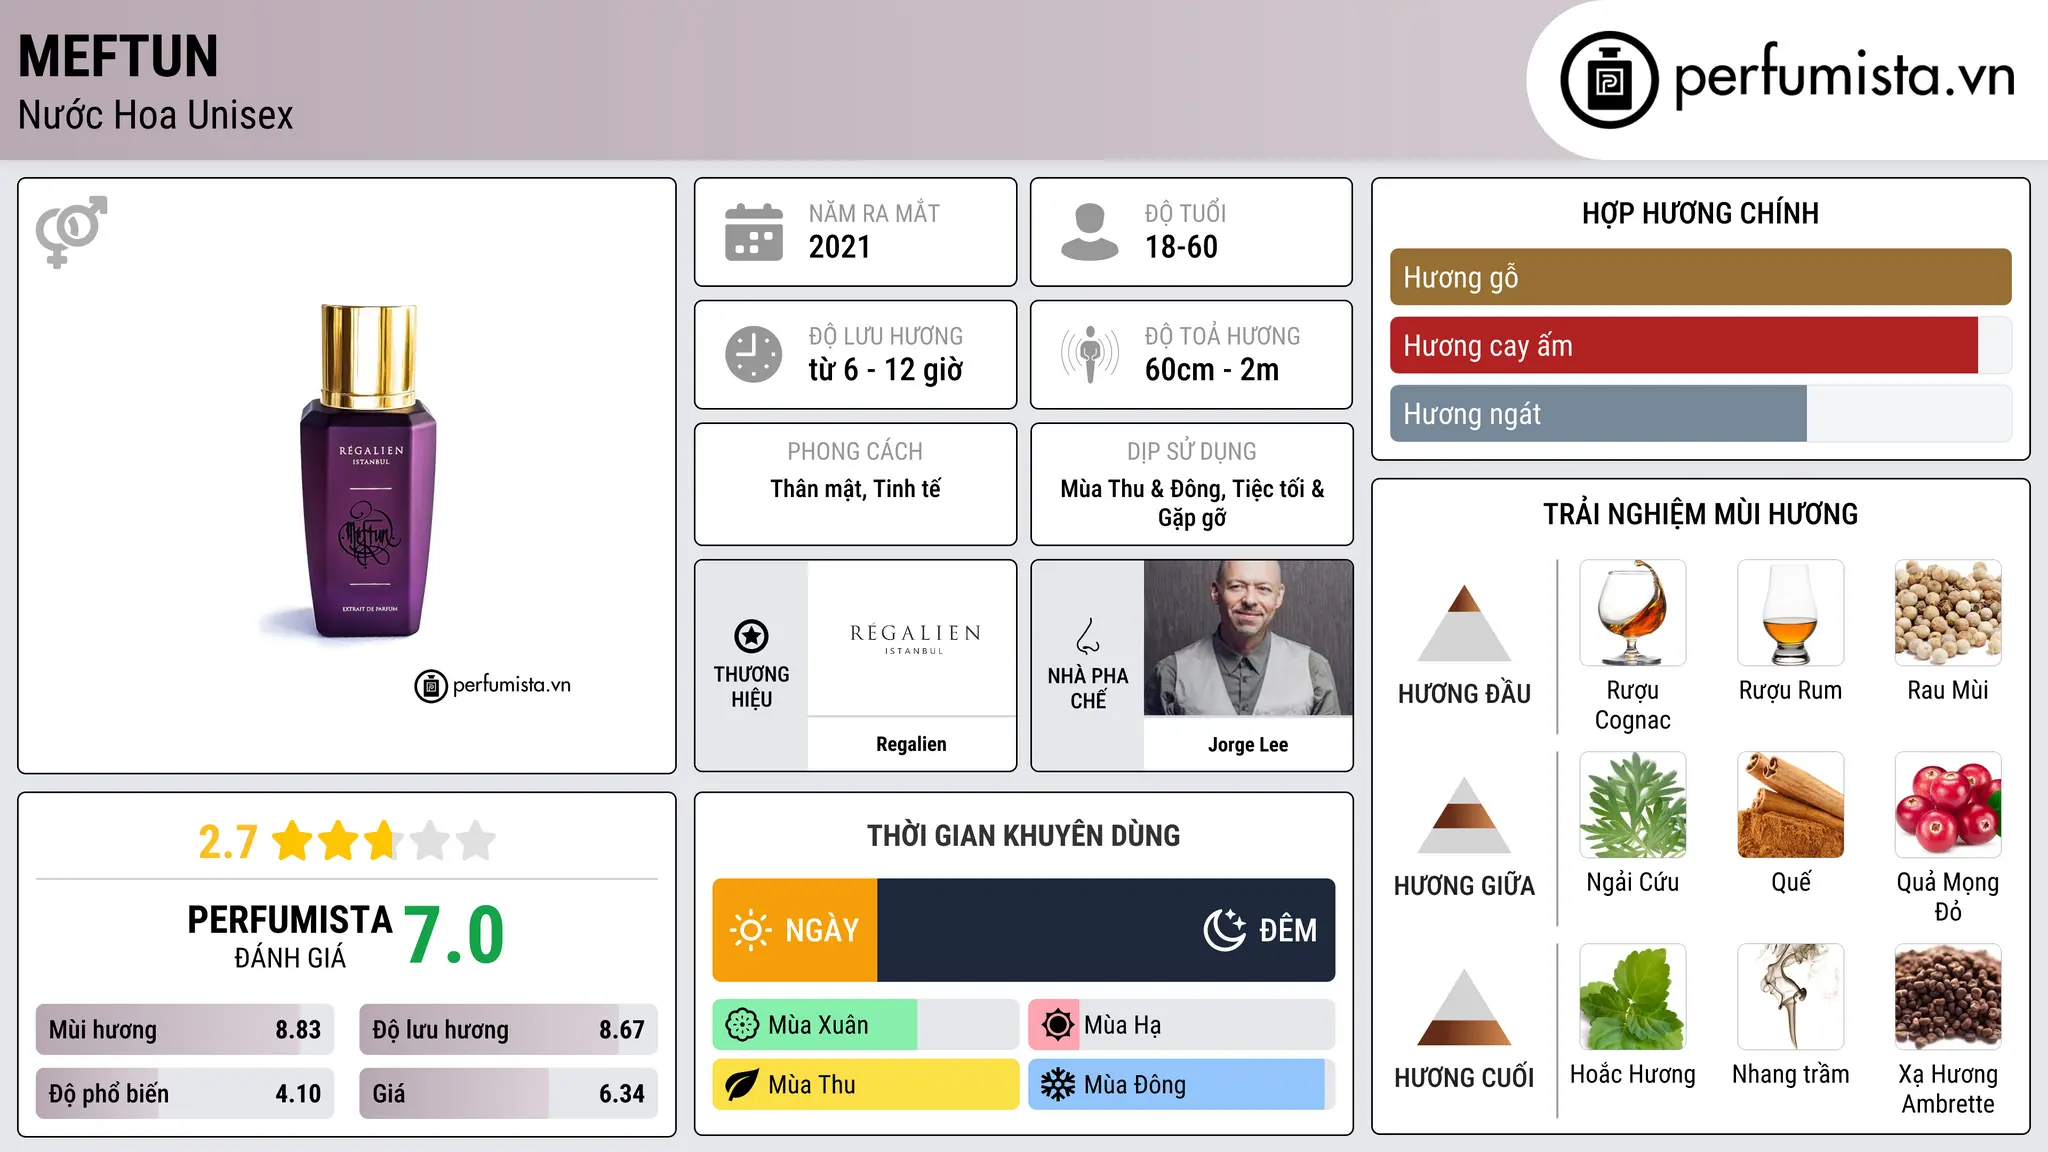Click the occasion text Mùa Thu & Đông
This screenshot has height=1152, width=2048.
click(x=1142, y=489)
